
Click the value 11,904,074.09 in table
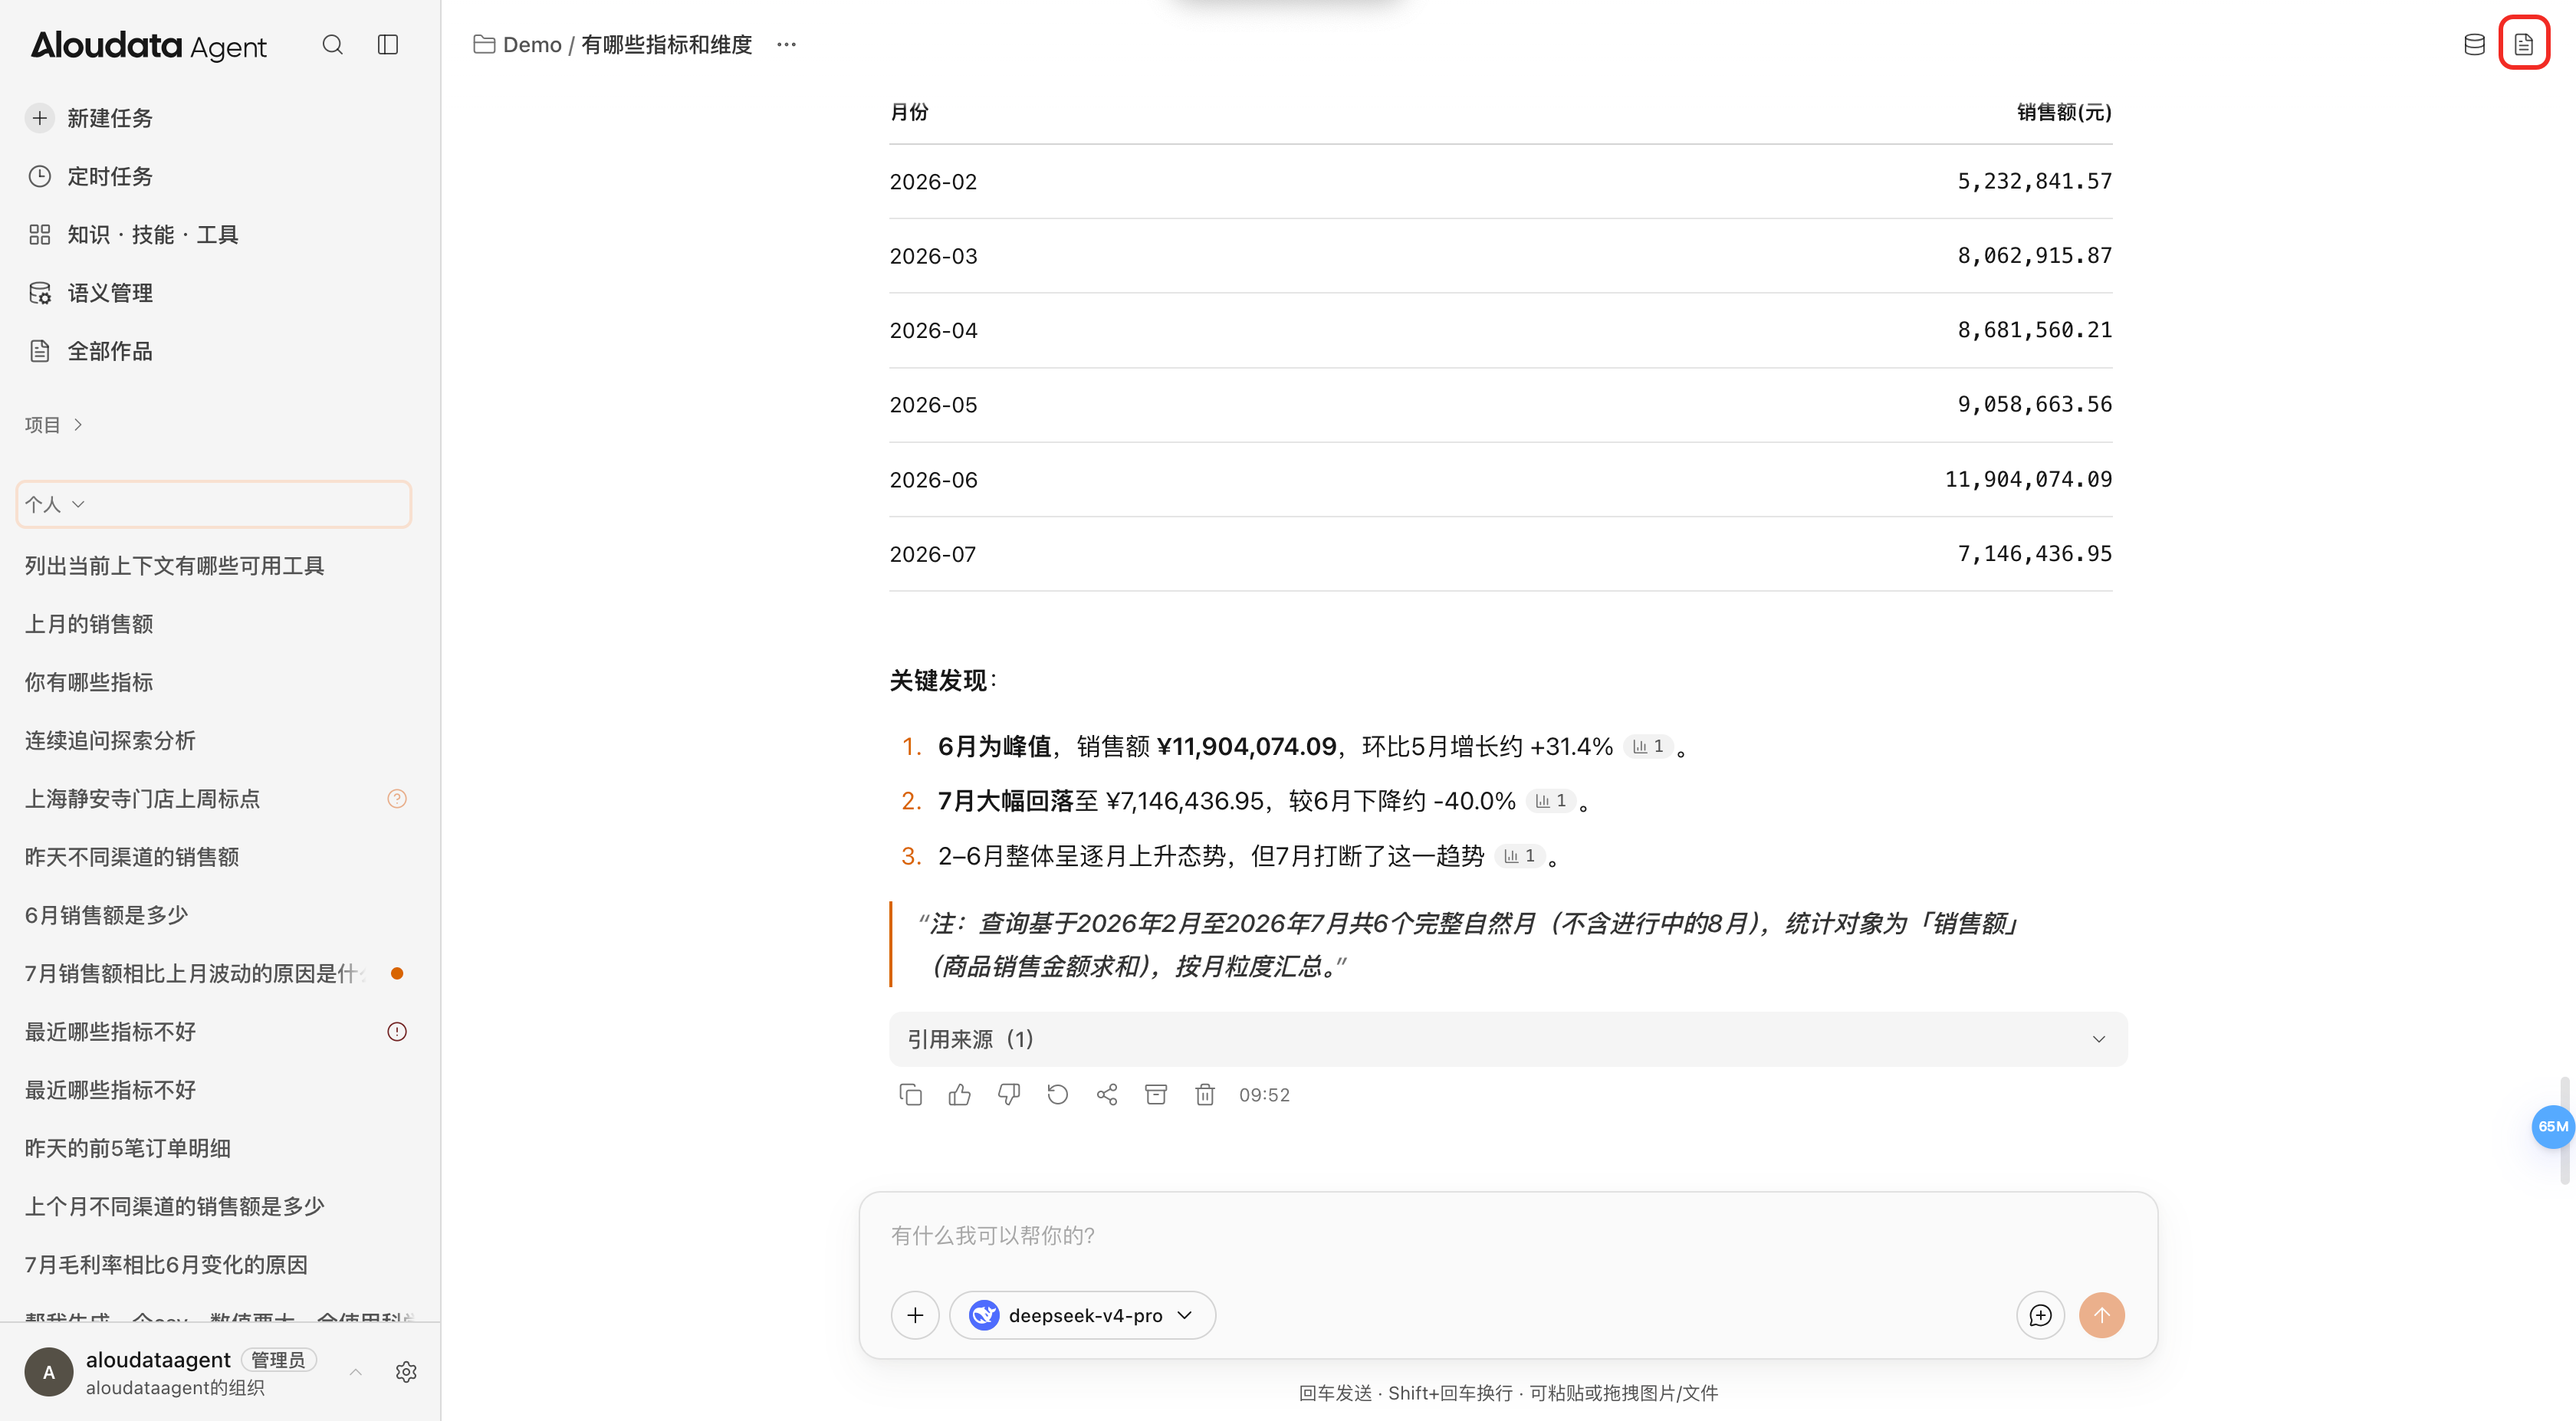pyautogui.click(x=2028, y=479)
